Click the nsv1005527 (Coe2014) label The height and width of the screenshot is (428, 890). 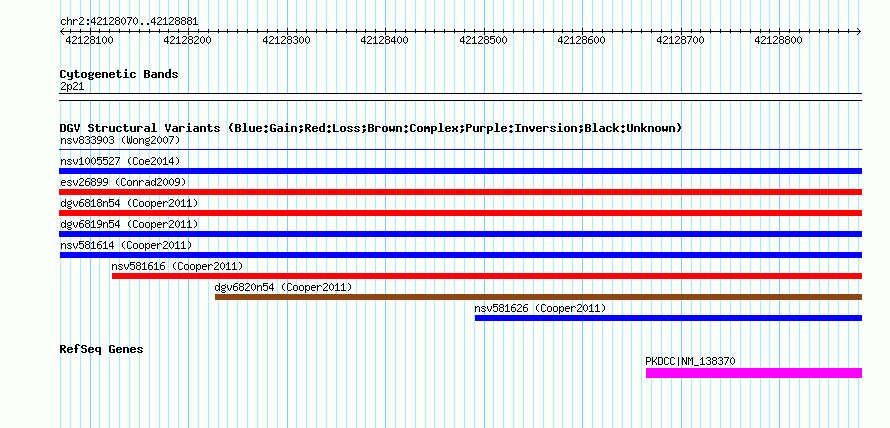point(120,161)
